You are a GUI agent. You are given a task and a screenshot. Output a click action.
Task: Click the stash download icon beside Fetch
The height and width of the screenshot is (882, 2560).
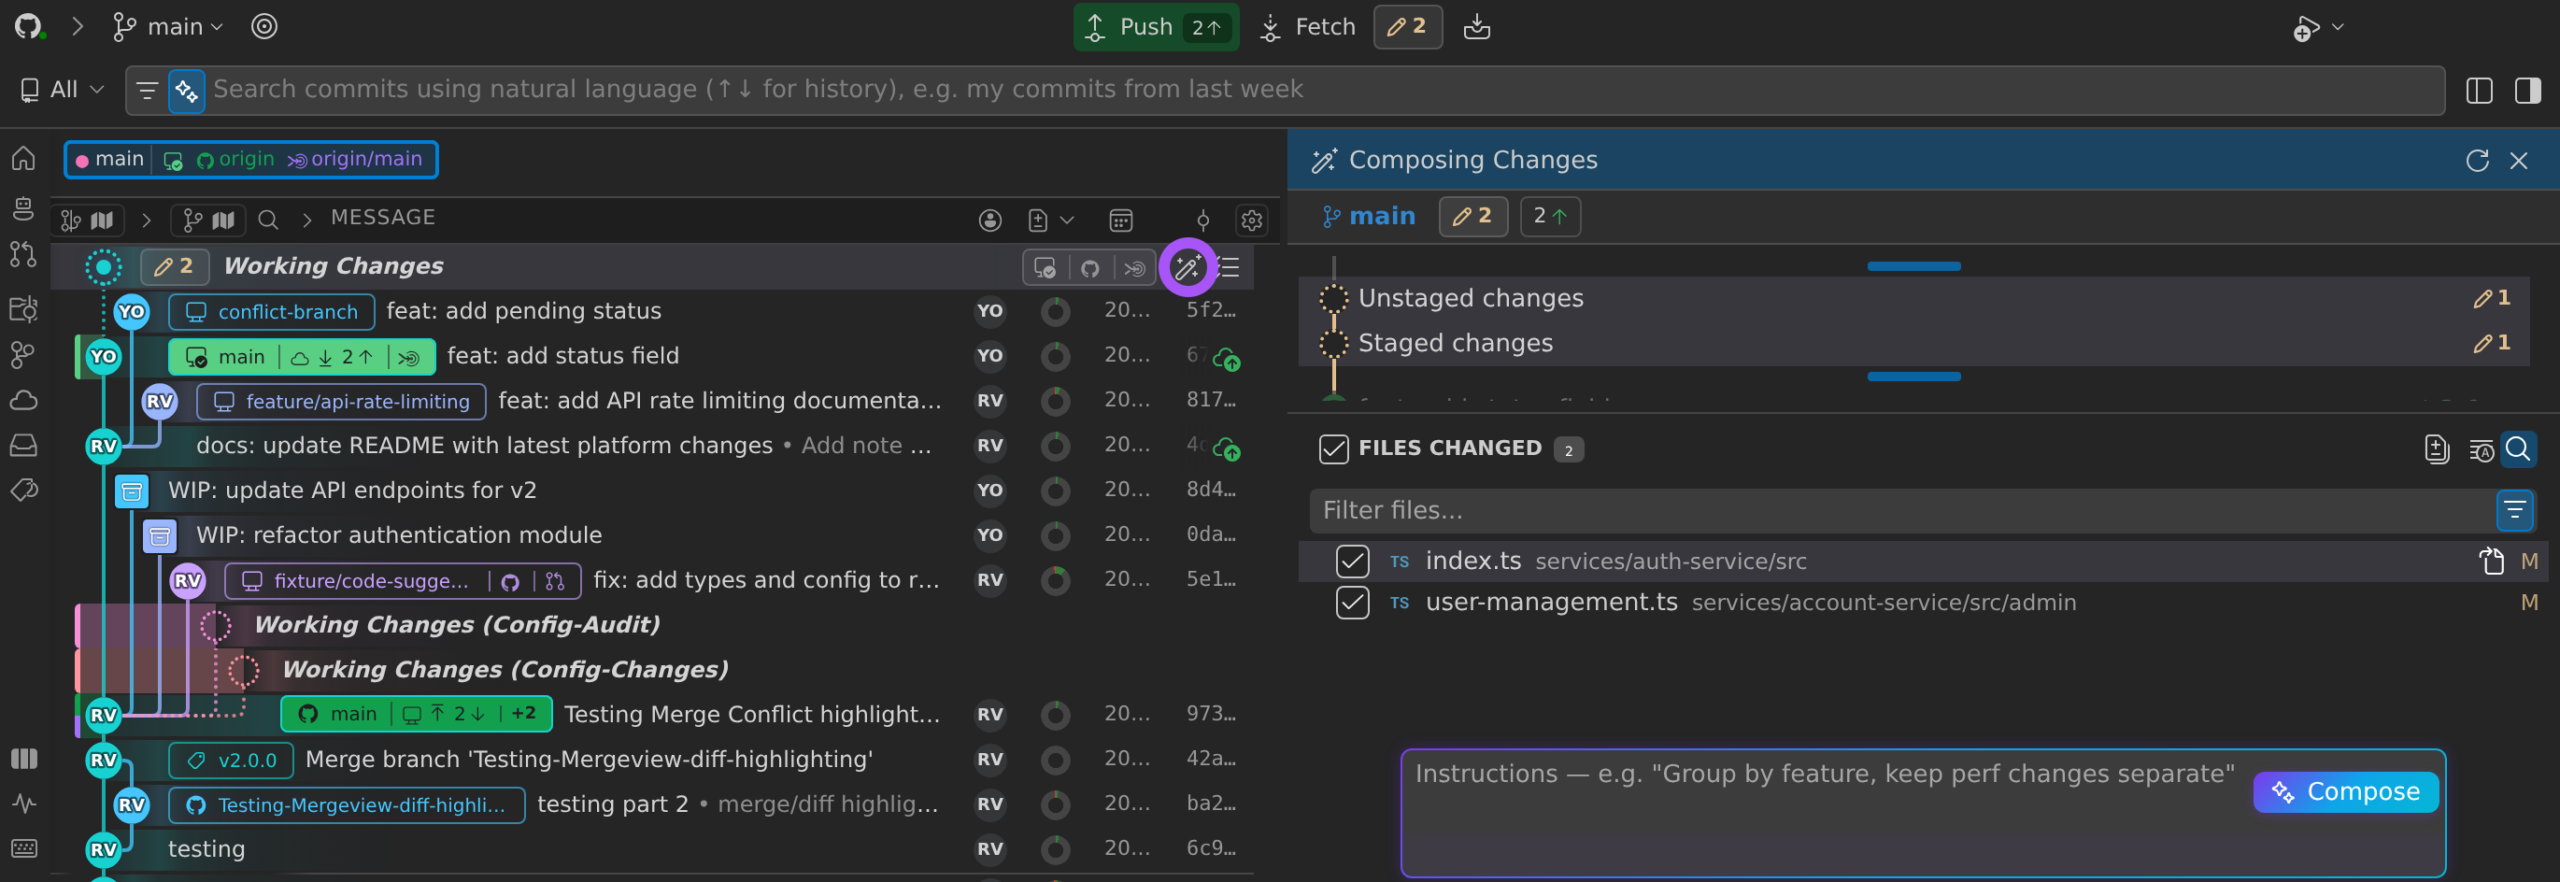[x=1477, y=27]
